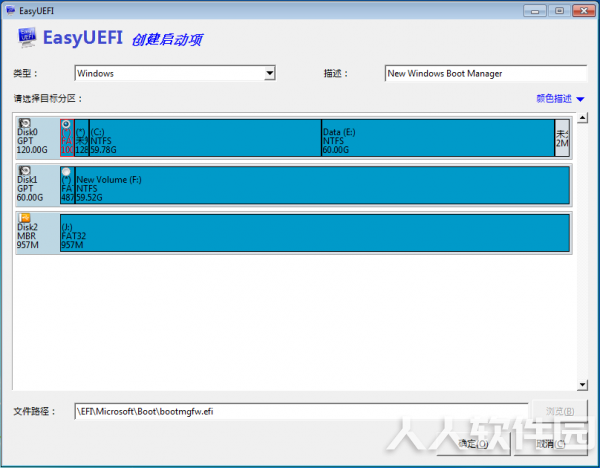Screen dimensions: 600x468
Task: Click the file path field with bootmgfw.efi
Action: click(301, 411)
